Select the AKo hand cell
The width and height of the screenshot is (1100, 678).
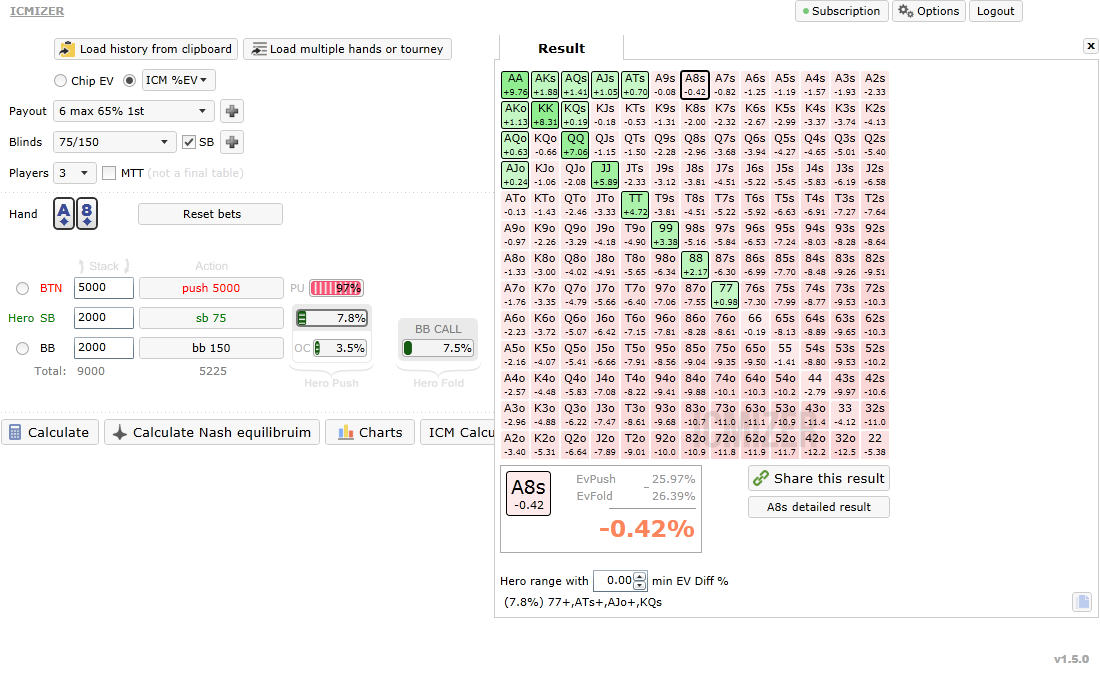[515, 115]
